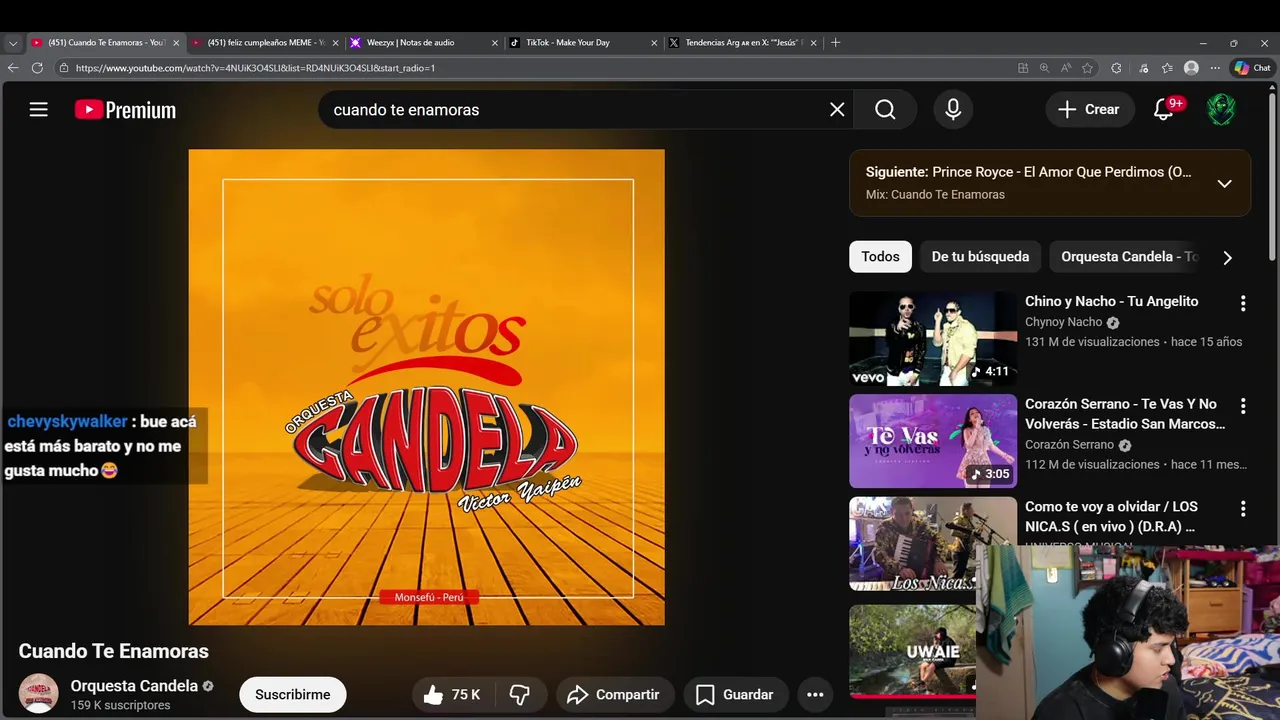Clear the search text with the X
This screenshot has width=1280, height=720.
click(x=837, y=110)
